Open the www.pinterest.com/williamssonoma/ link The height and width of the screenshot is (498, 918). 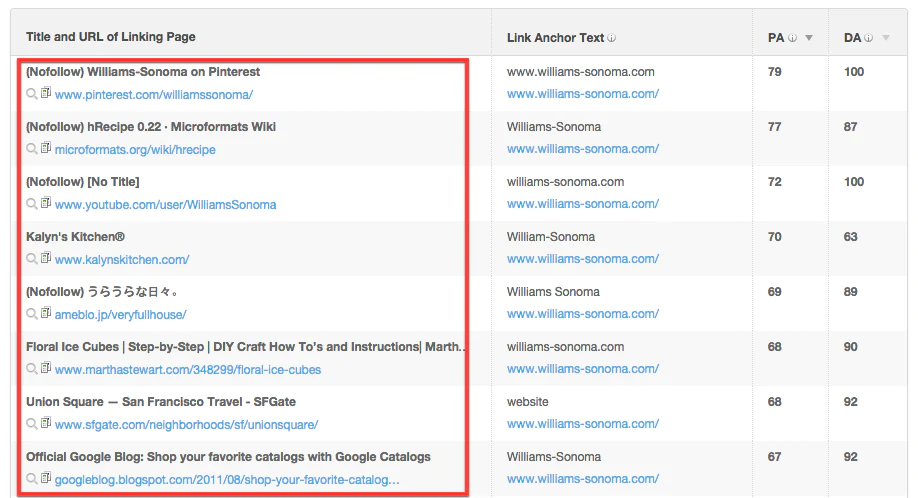(154, 95)
